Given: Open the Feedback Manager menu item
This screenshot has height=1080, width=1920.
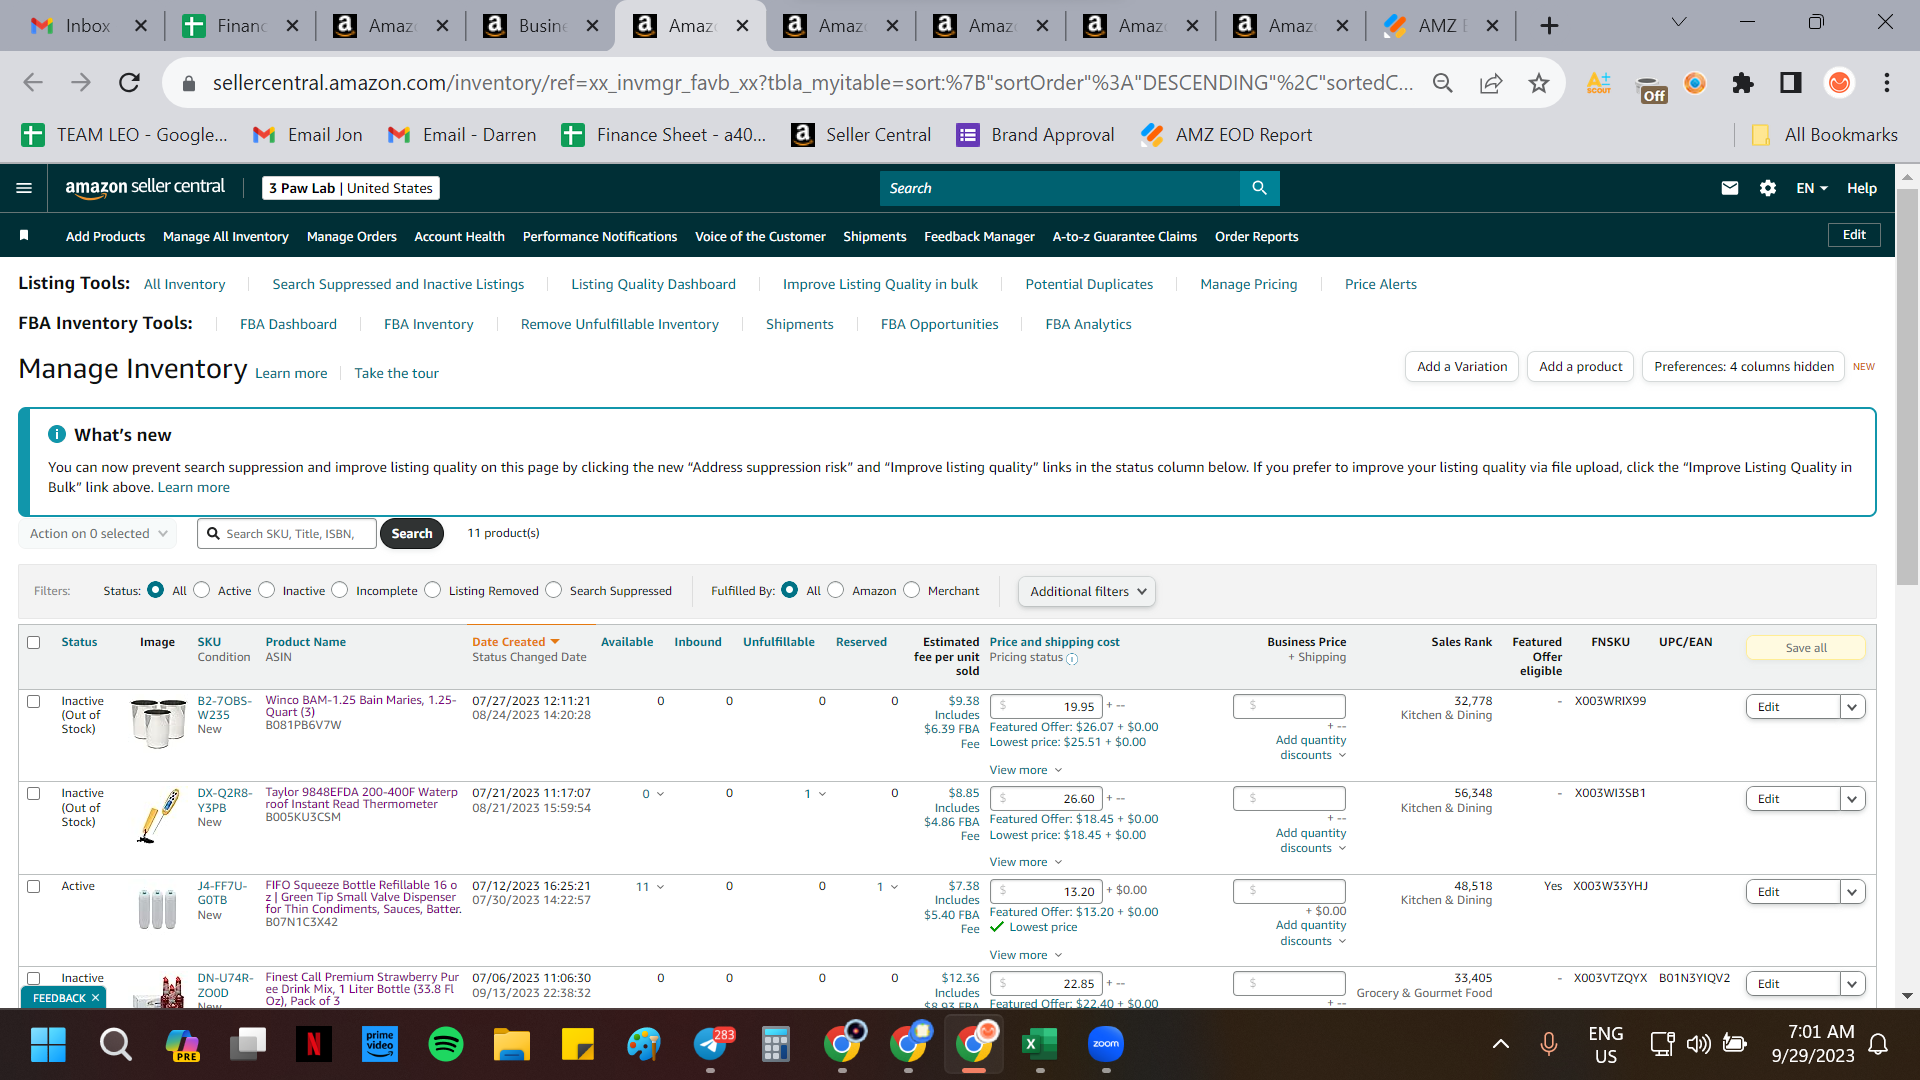Looking at the screenshot, I should pos(980,236).
